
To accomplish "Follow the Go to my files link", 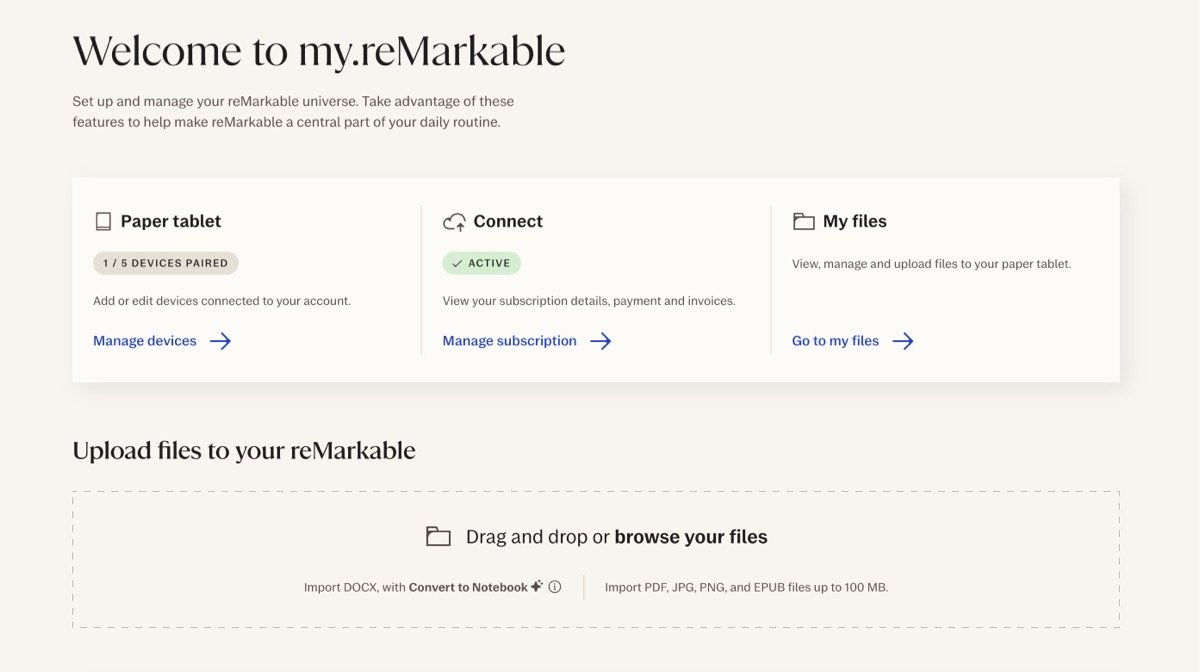I will coord(835,341).
